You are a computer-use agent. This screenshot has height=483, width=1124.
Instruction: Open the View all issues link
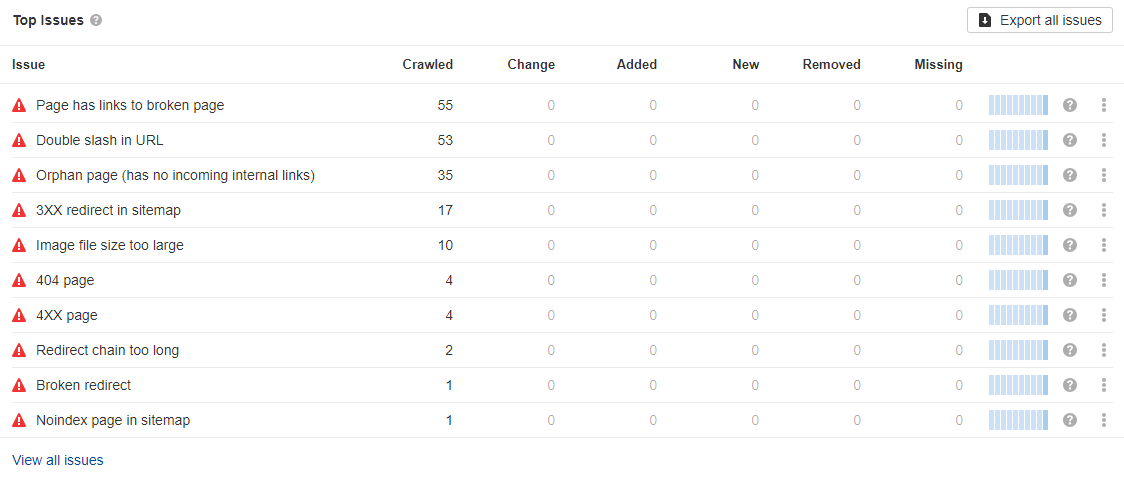pos(58,460)
